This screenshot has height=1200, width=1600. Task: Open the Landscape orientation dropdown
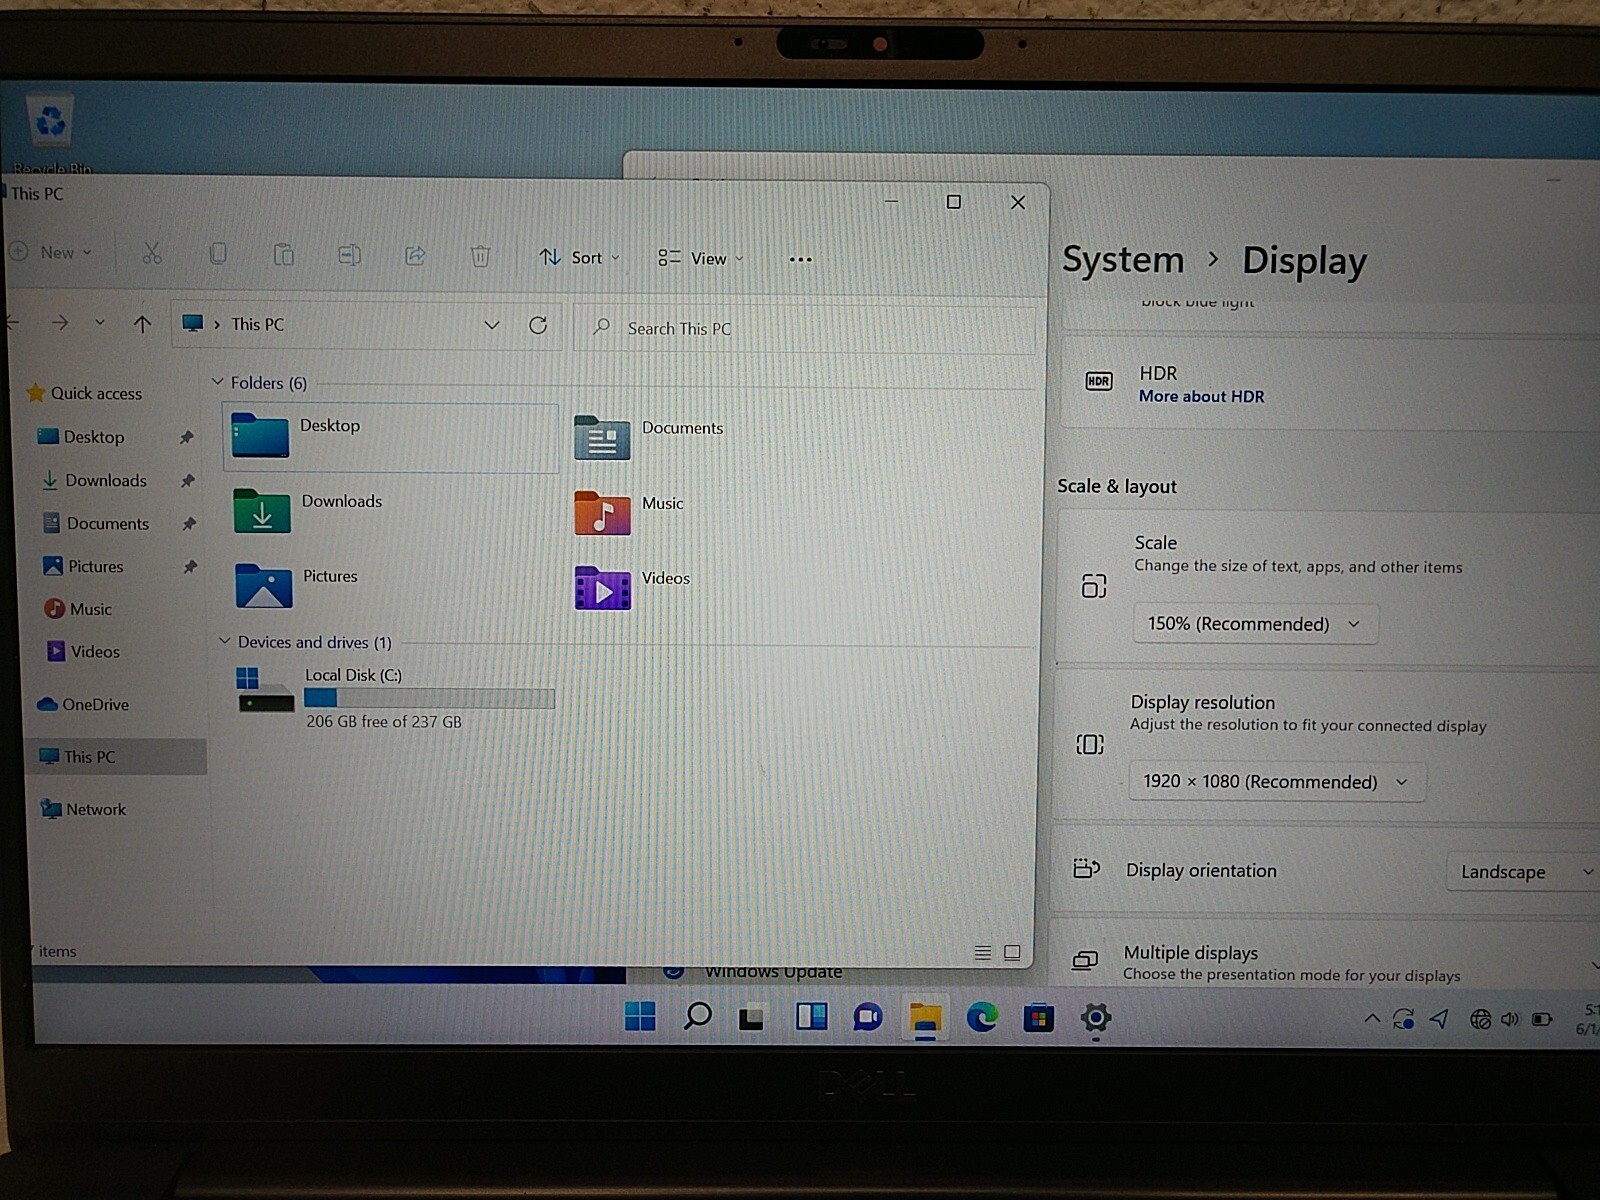pos(1523,872)
